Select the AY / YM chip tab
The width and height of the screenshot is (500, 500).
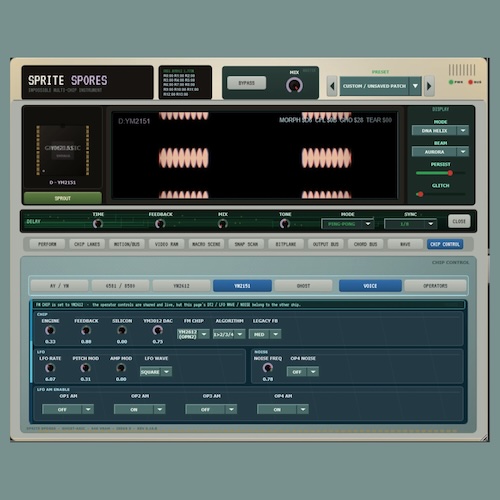click(x=59, y=286)
